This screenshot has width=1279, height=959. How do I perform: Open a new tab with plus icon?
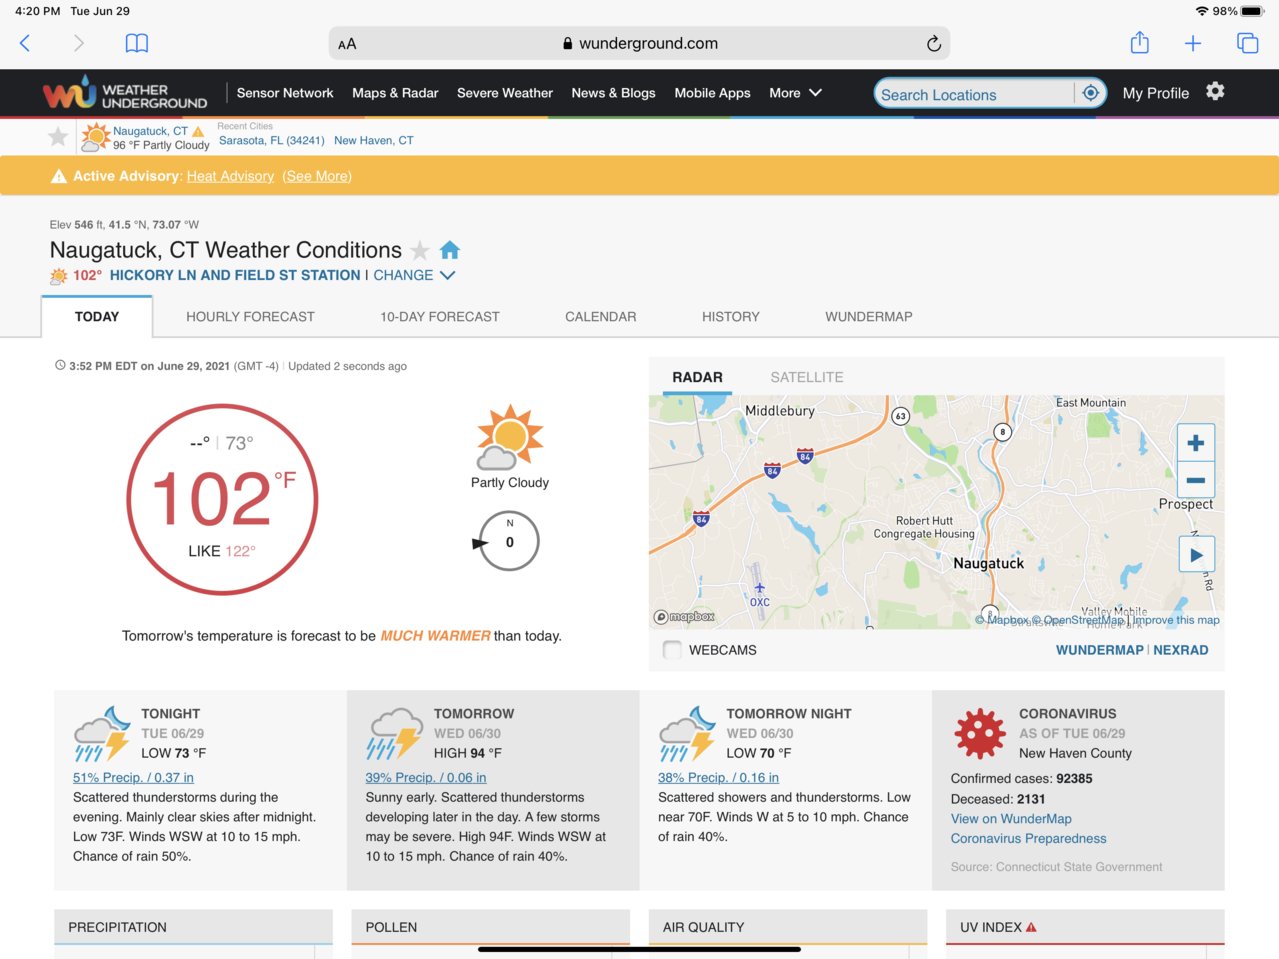coord(1193,43)
